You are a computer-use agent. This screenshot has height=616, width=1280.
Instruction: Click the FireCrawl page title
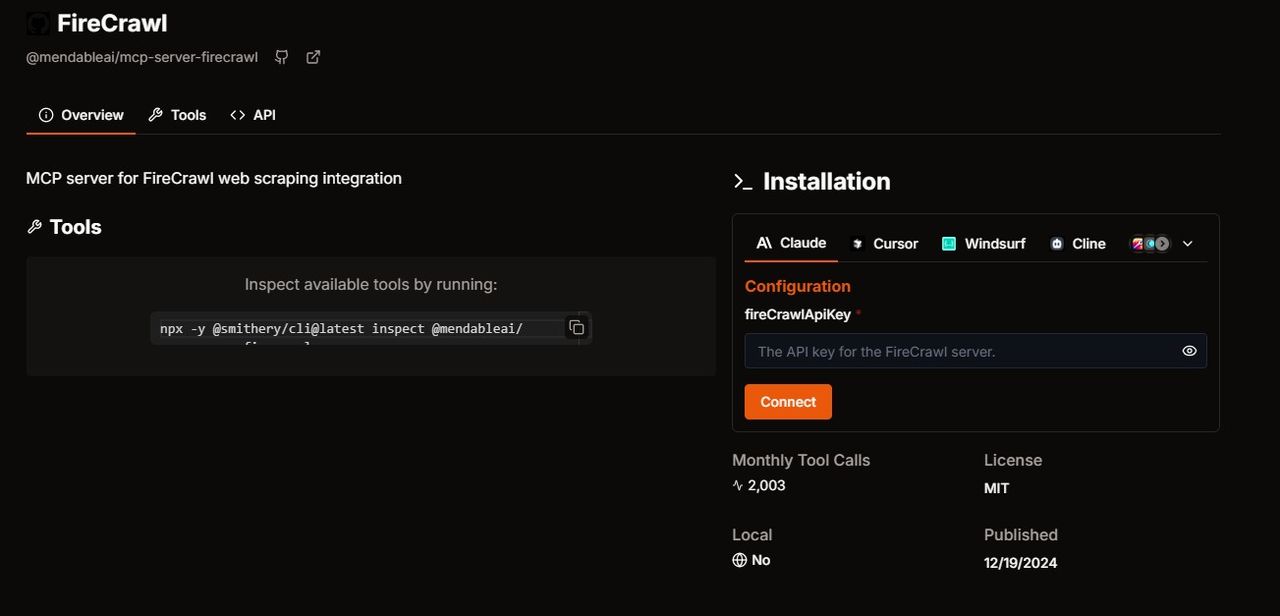[x=112, y=23]
